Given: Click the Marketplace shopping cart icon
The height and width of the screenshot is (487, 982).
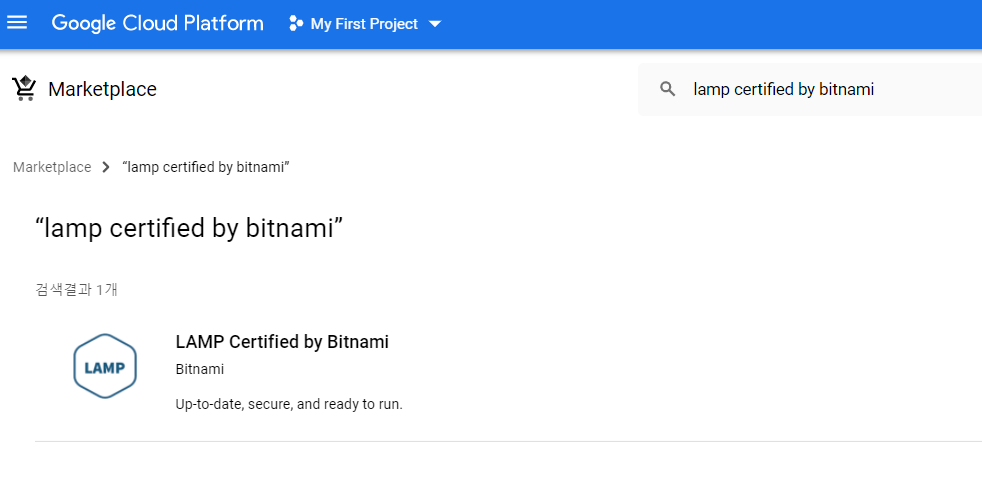Looking at the screenshot, I should tap(24, 89).
